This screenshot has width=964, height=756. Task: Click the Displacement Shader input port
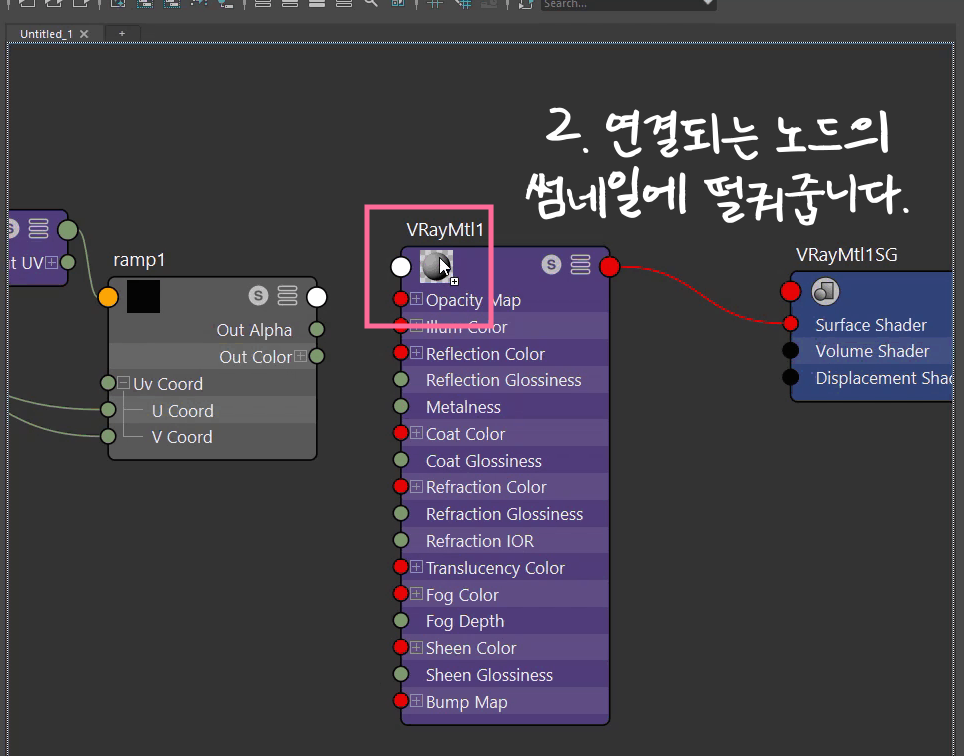(791, 377)
